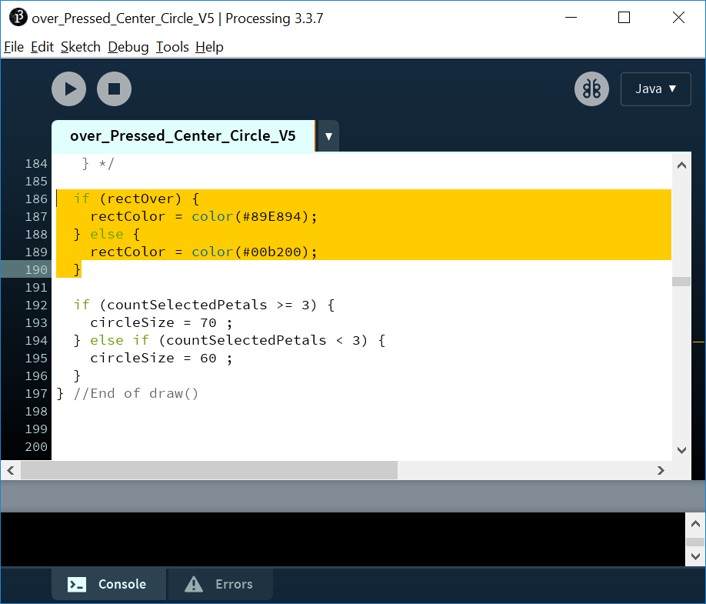
Task: Open the Java mode dropdown
Action: click(656, 89)
